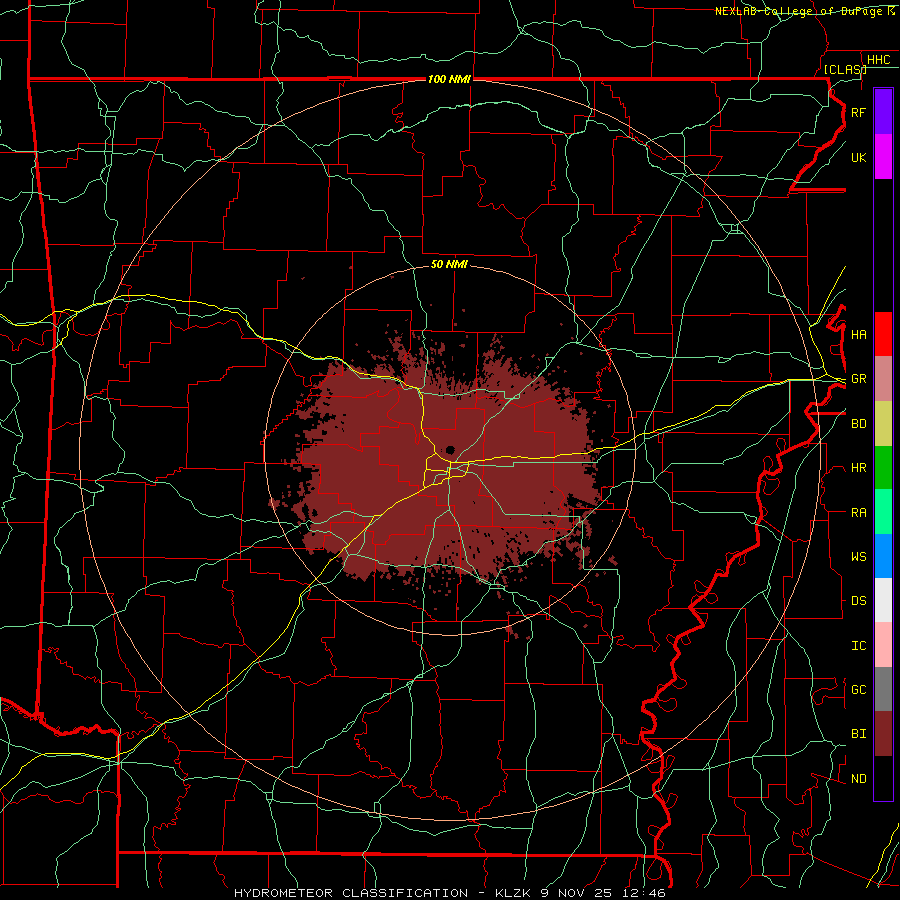Click the black radar site dot

[x=451, y=449]
